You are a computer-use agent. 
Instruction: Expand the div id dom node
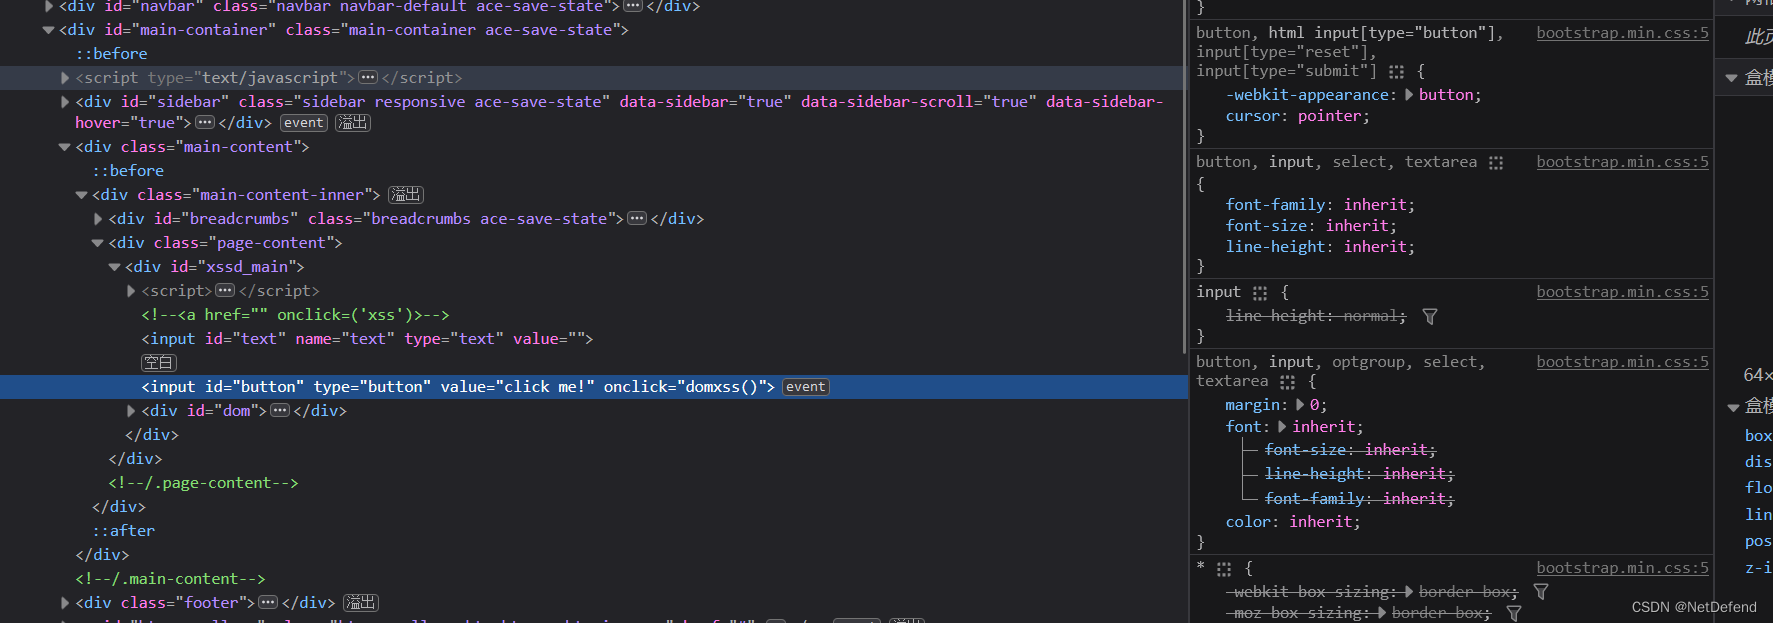click(131, 411)
